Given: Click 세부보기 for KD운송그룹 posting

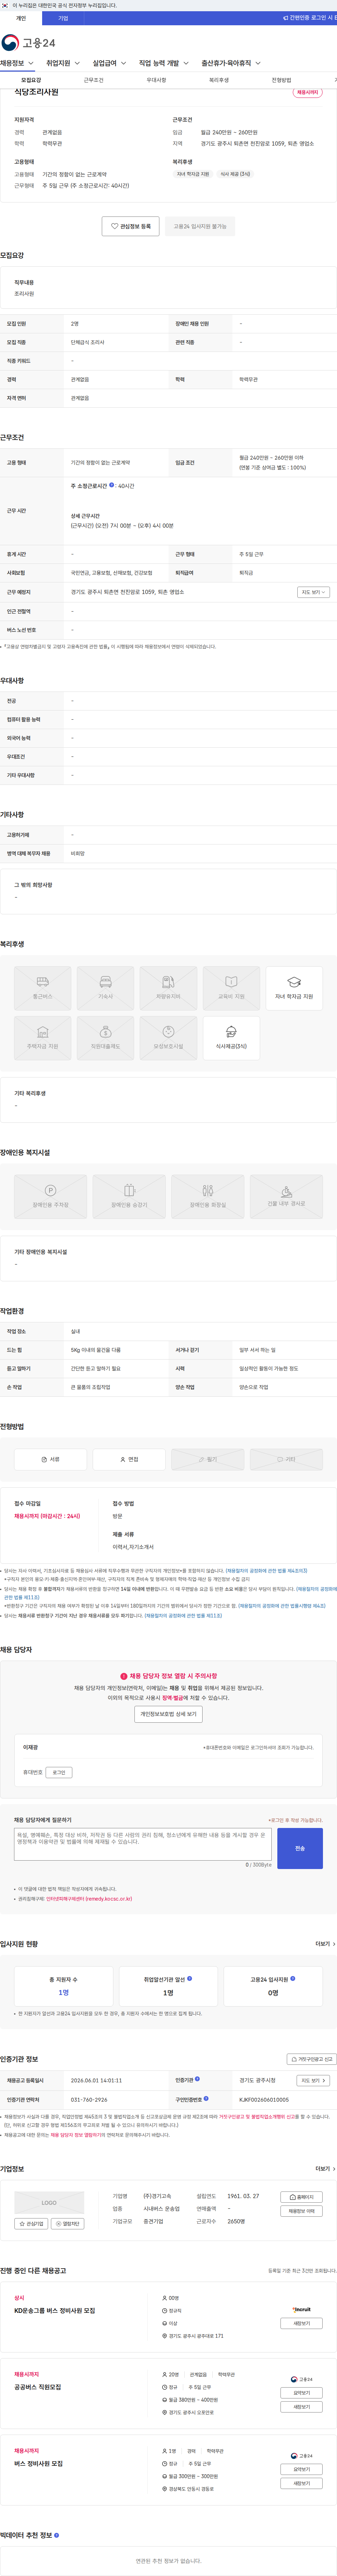Looking at the screenshot, I should pos(301,2323).
